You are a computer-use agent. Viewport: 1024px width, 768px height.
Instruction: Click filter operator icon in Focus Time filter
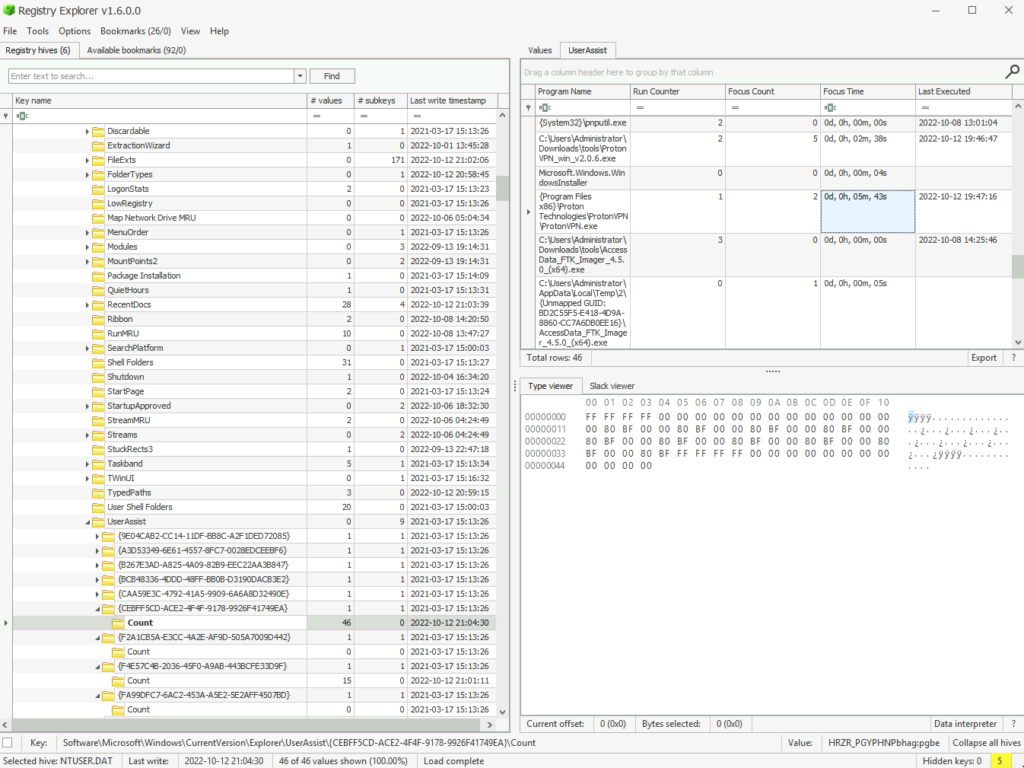click(x=829, y=107)
